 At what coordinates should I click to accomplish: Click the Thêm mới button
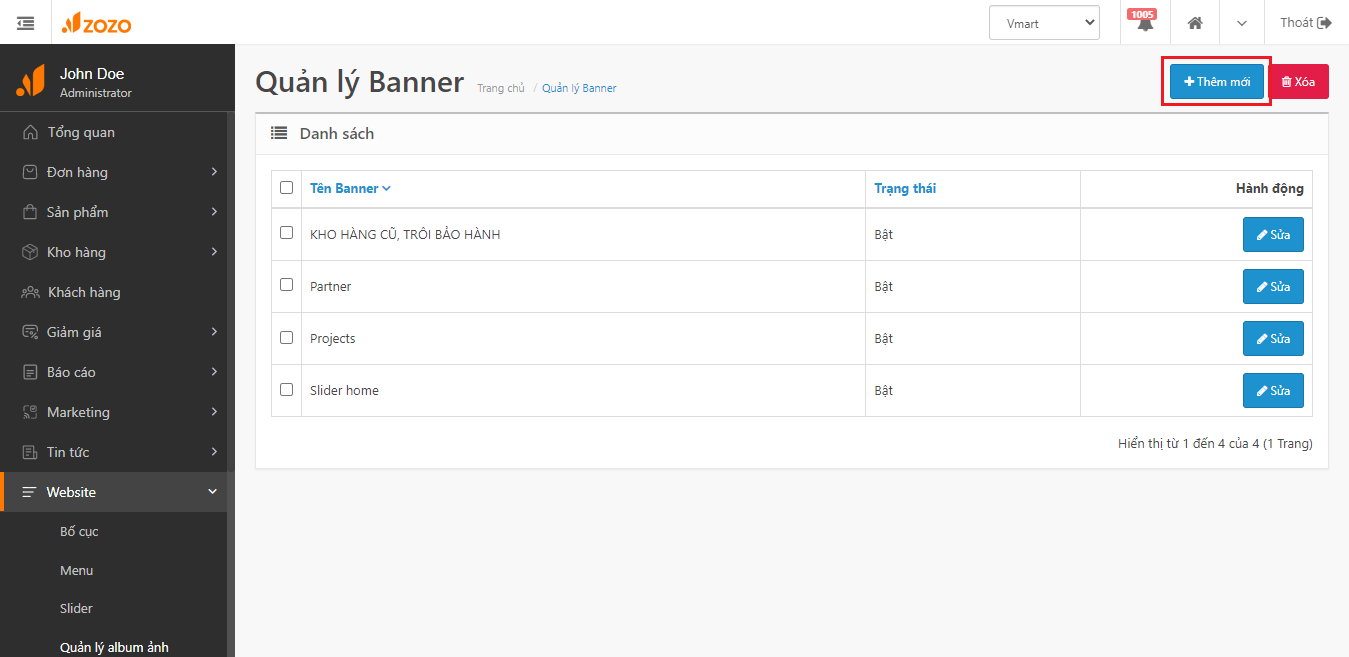tap(1216, 81)
